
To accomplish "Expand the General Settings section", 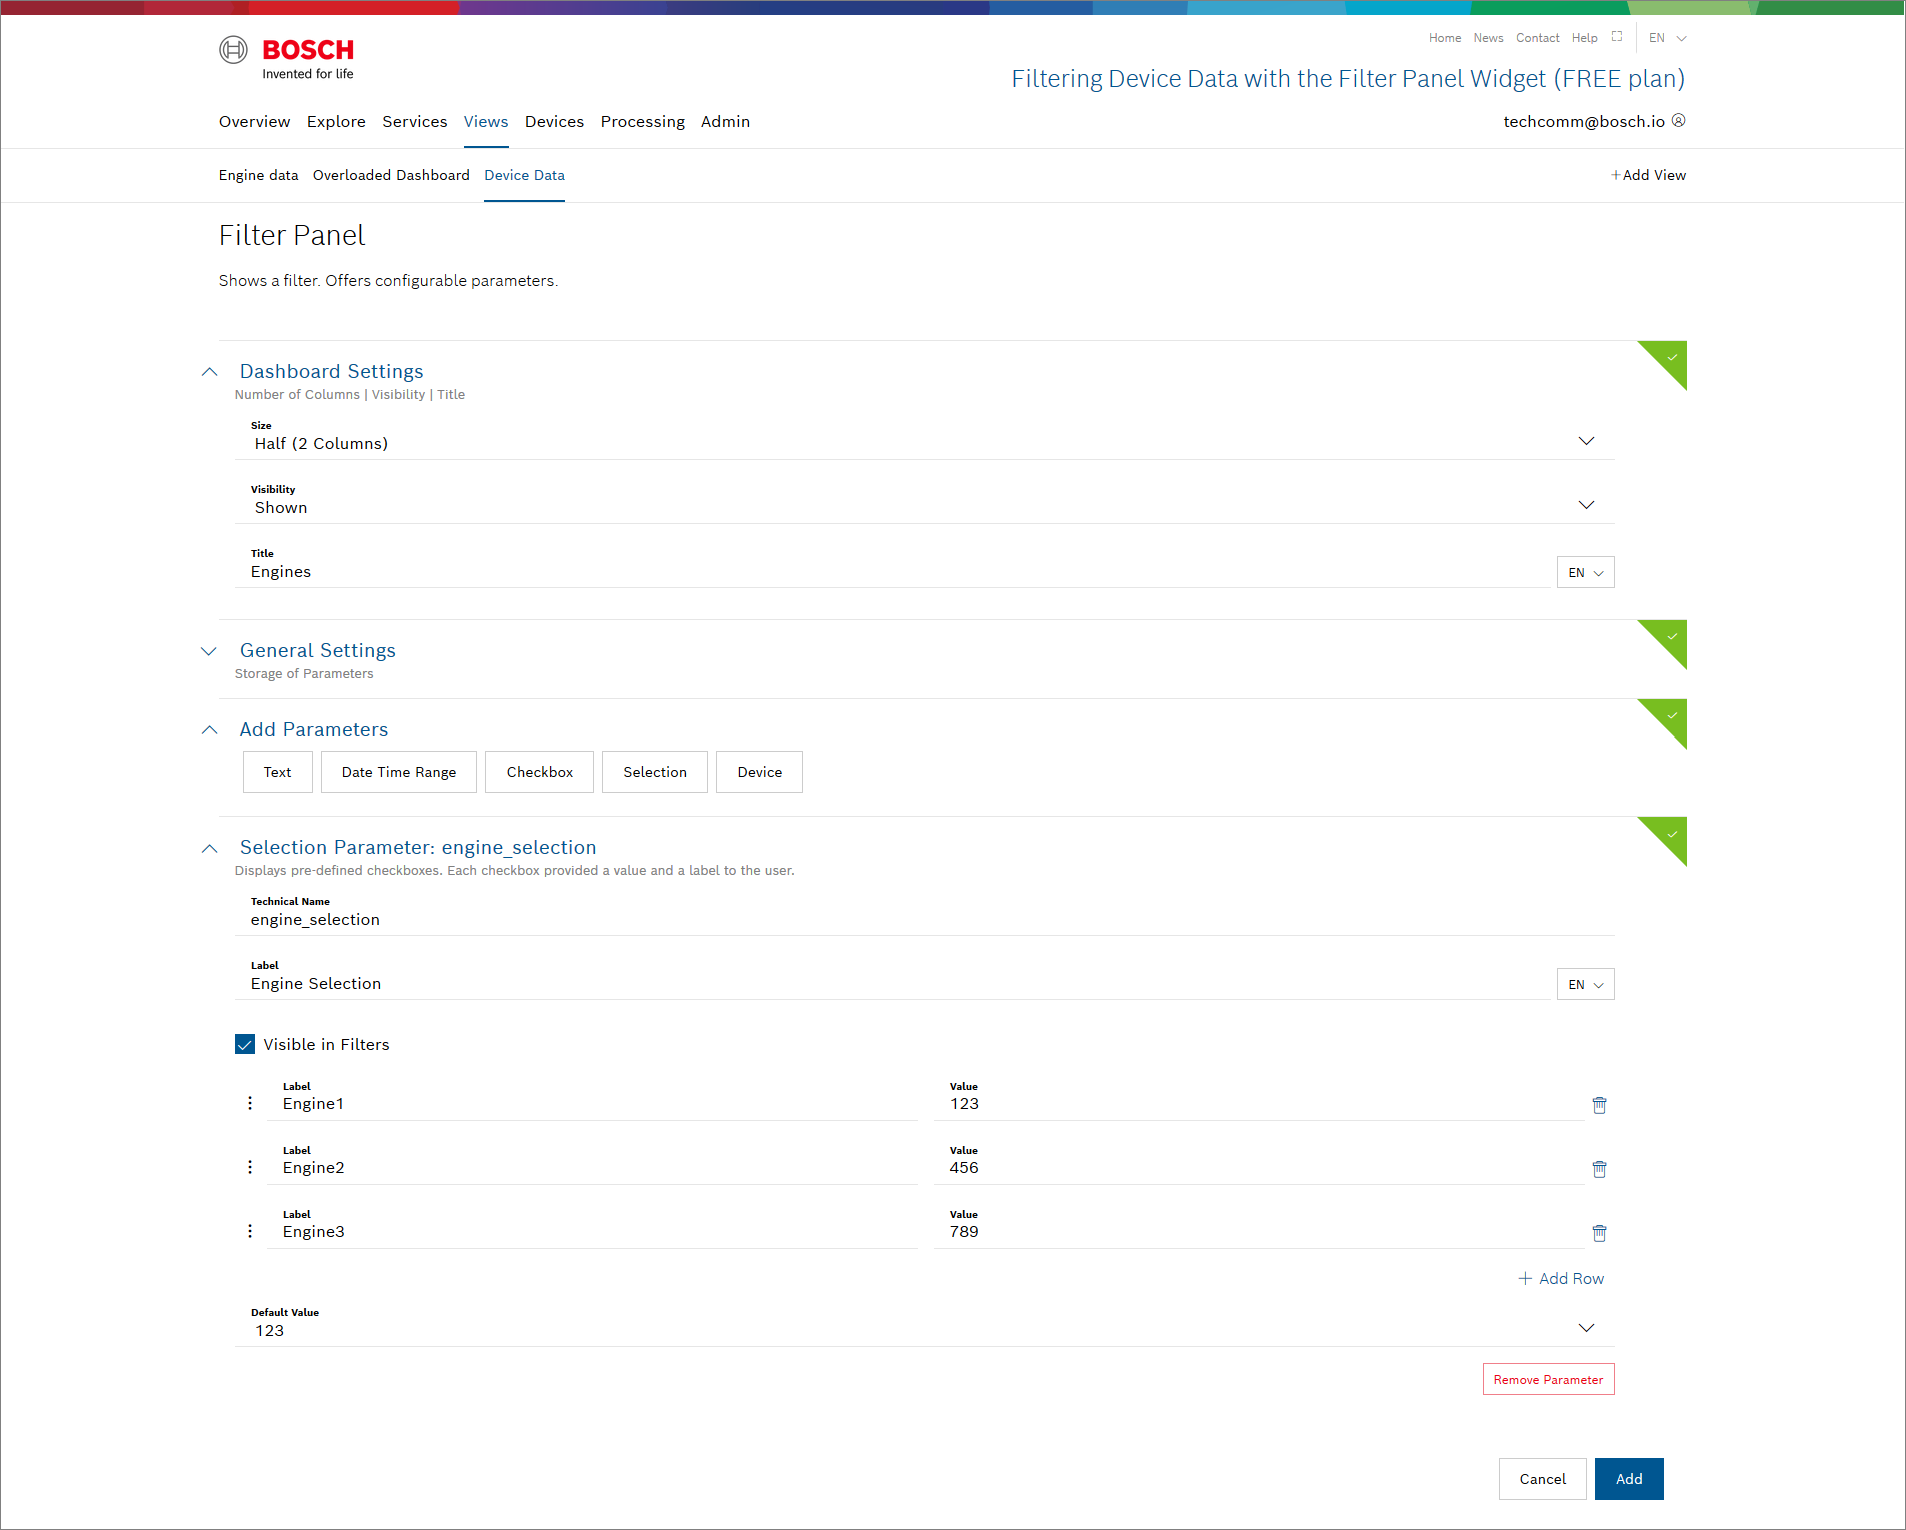I will tap(209, 651).
